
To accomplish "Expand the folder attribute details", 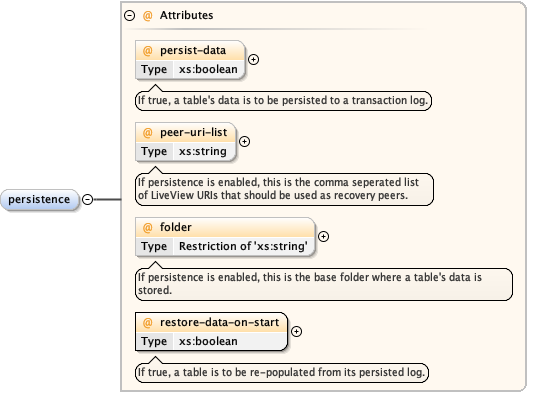I will (x=323, y=237).
